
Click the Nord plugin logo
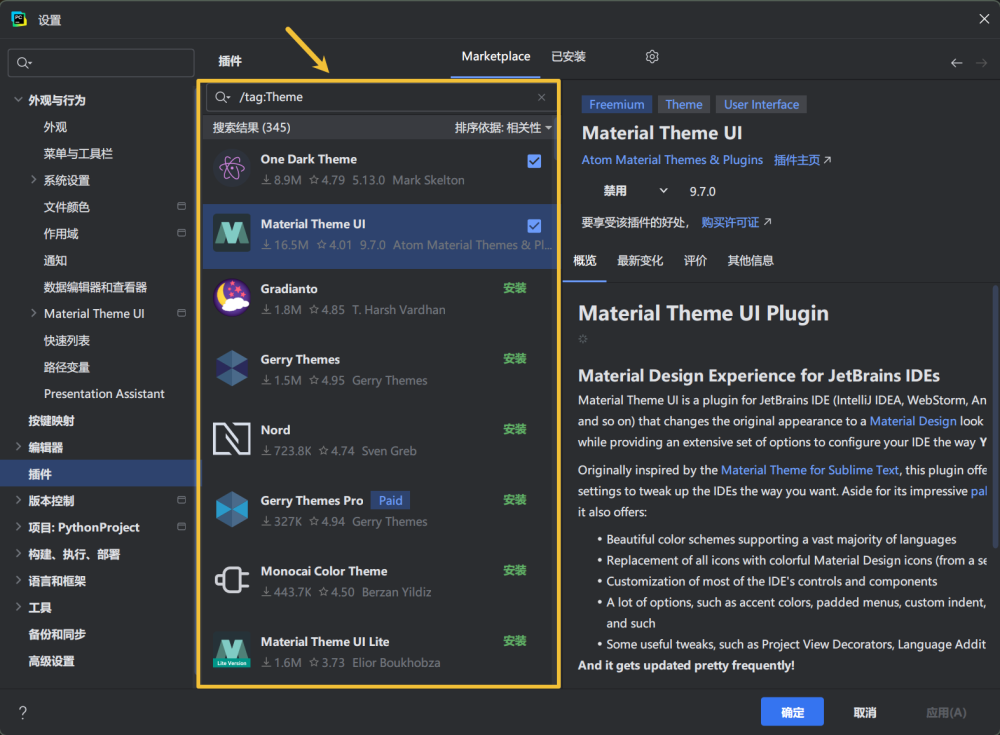pos(232,439)
